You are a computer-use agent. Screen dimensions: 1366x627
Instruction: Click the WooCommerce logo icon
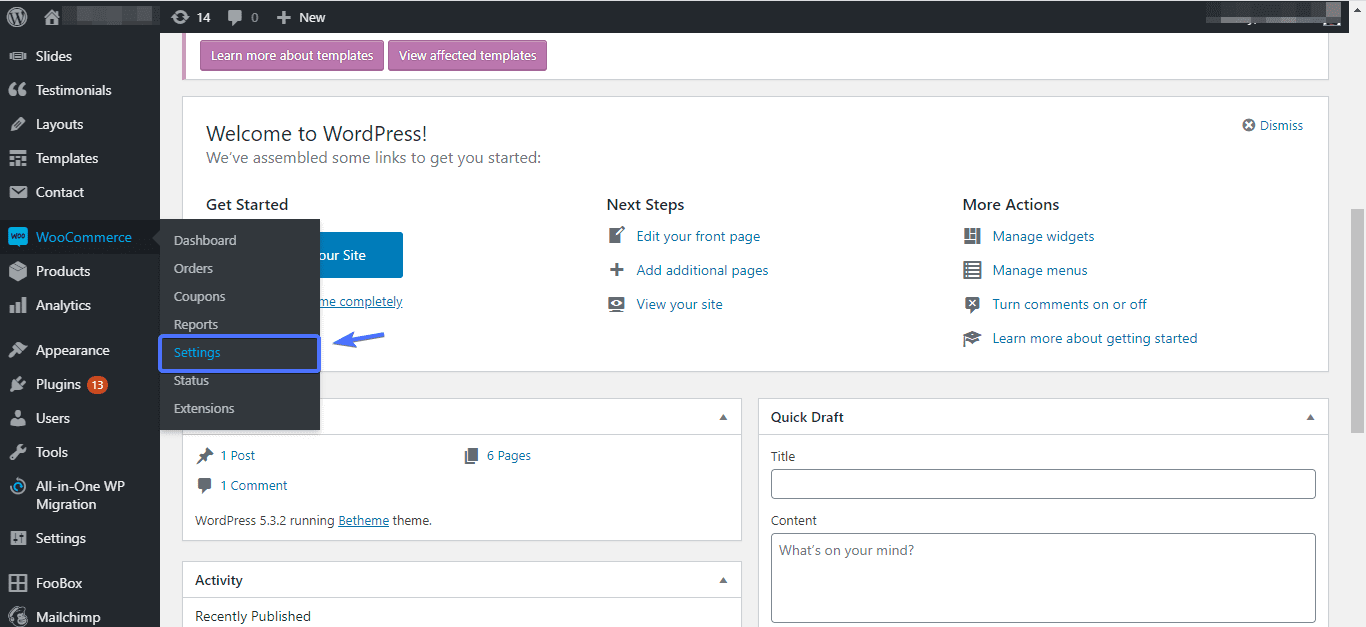(17, 237)
